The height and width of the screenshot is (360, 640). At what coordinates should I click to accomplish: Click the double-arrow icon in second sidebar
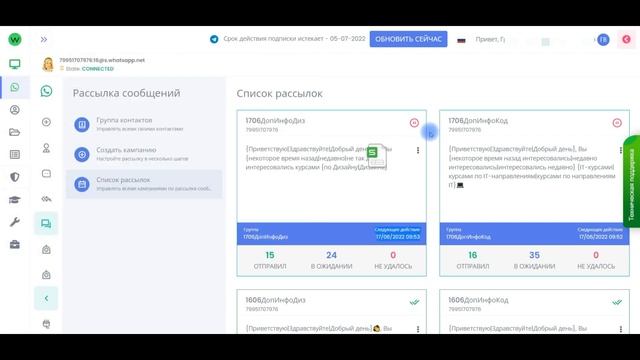point(46,199)
